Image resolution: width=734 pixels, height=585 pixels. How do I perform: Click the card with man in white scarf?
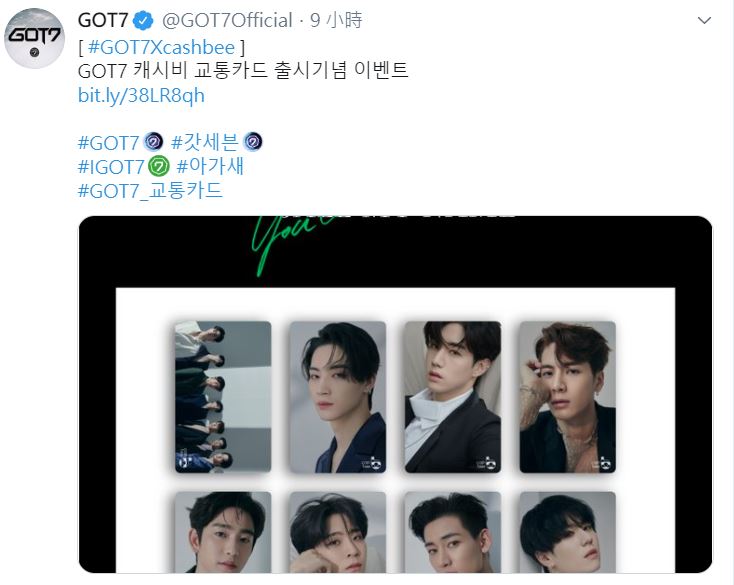pos(453,397)
